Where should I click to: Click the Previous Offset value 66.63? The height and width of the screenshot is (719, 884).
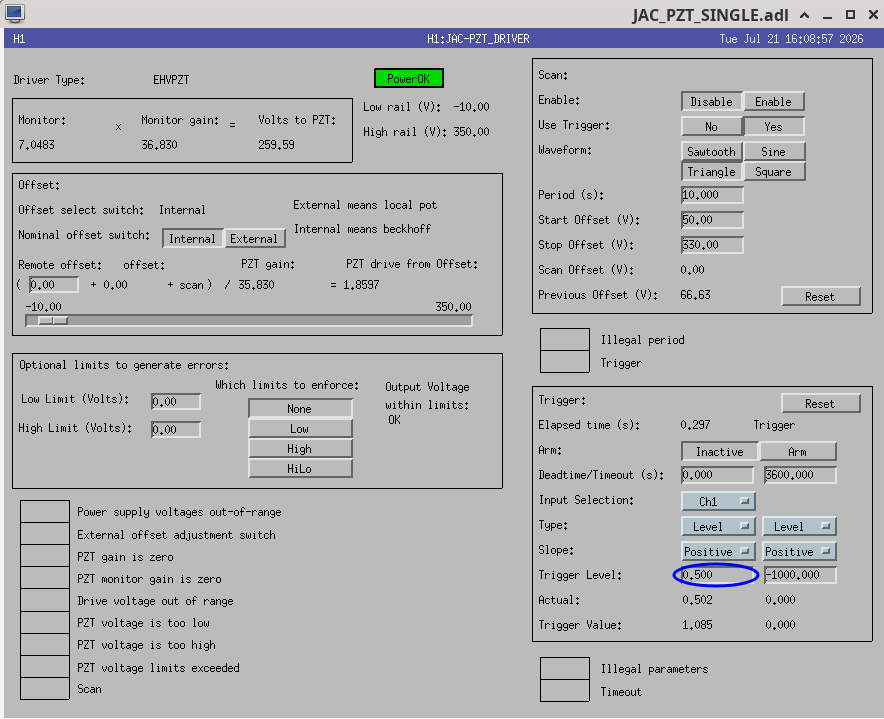pyautogui.click(x=696, y=295)
